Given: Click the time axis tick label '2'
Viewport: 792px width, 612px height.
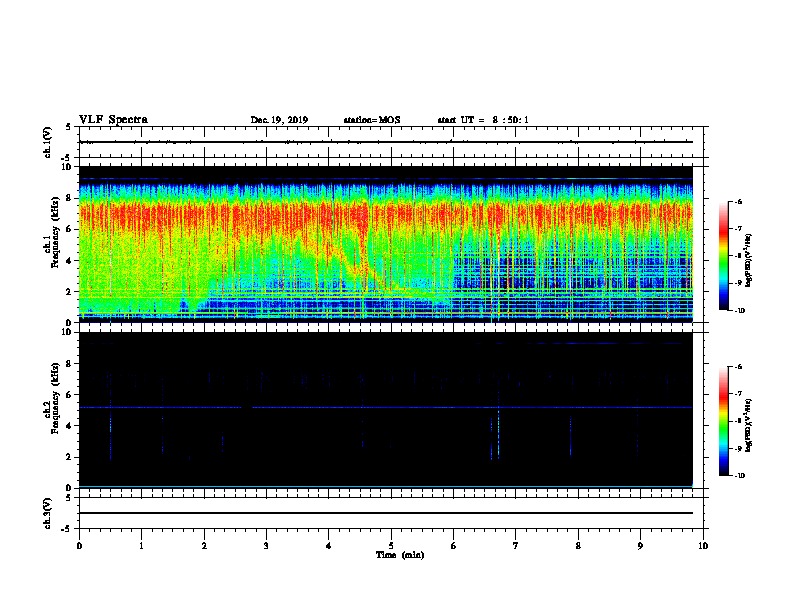Looking at the screenshot, I should pyautogui.click(x=204, y=545).
